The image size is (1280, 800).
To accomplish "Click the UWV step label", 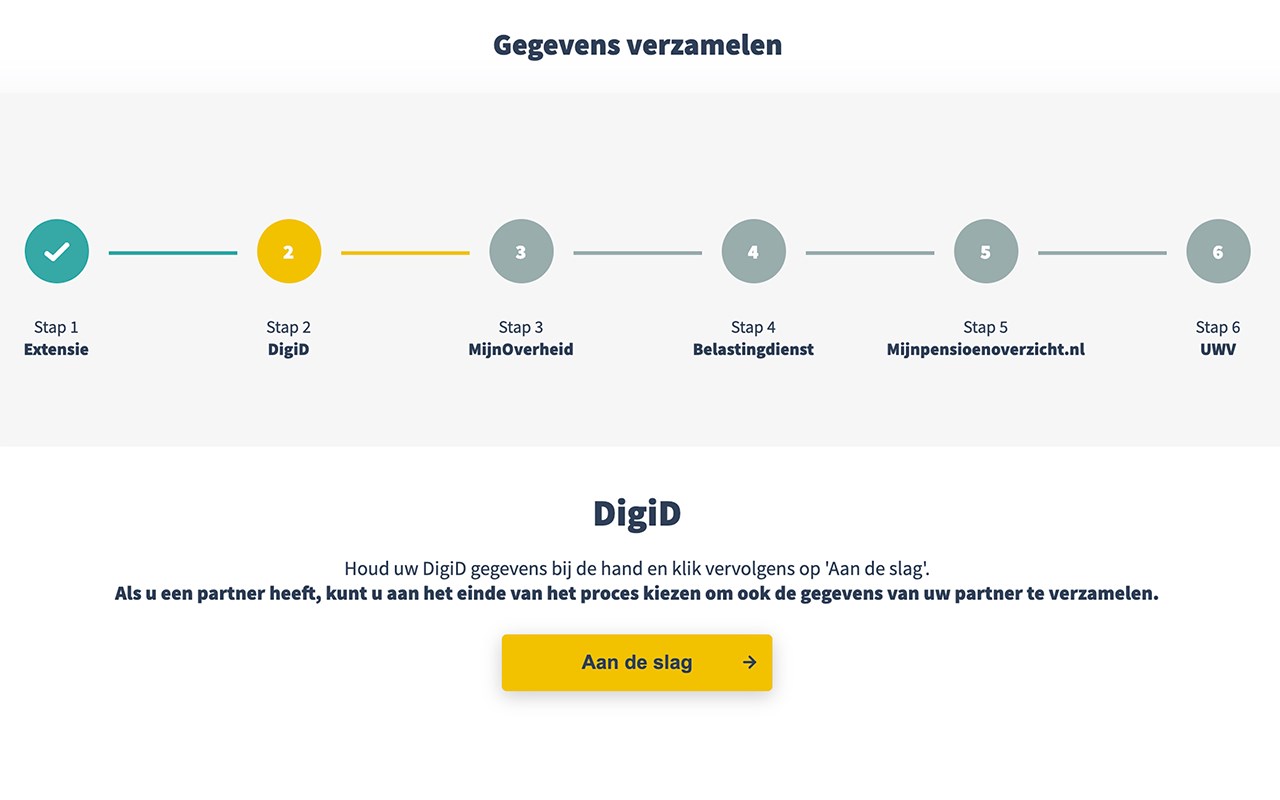I will tap(1217, 350).
